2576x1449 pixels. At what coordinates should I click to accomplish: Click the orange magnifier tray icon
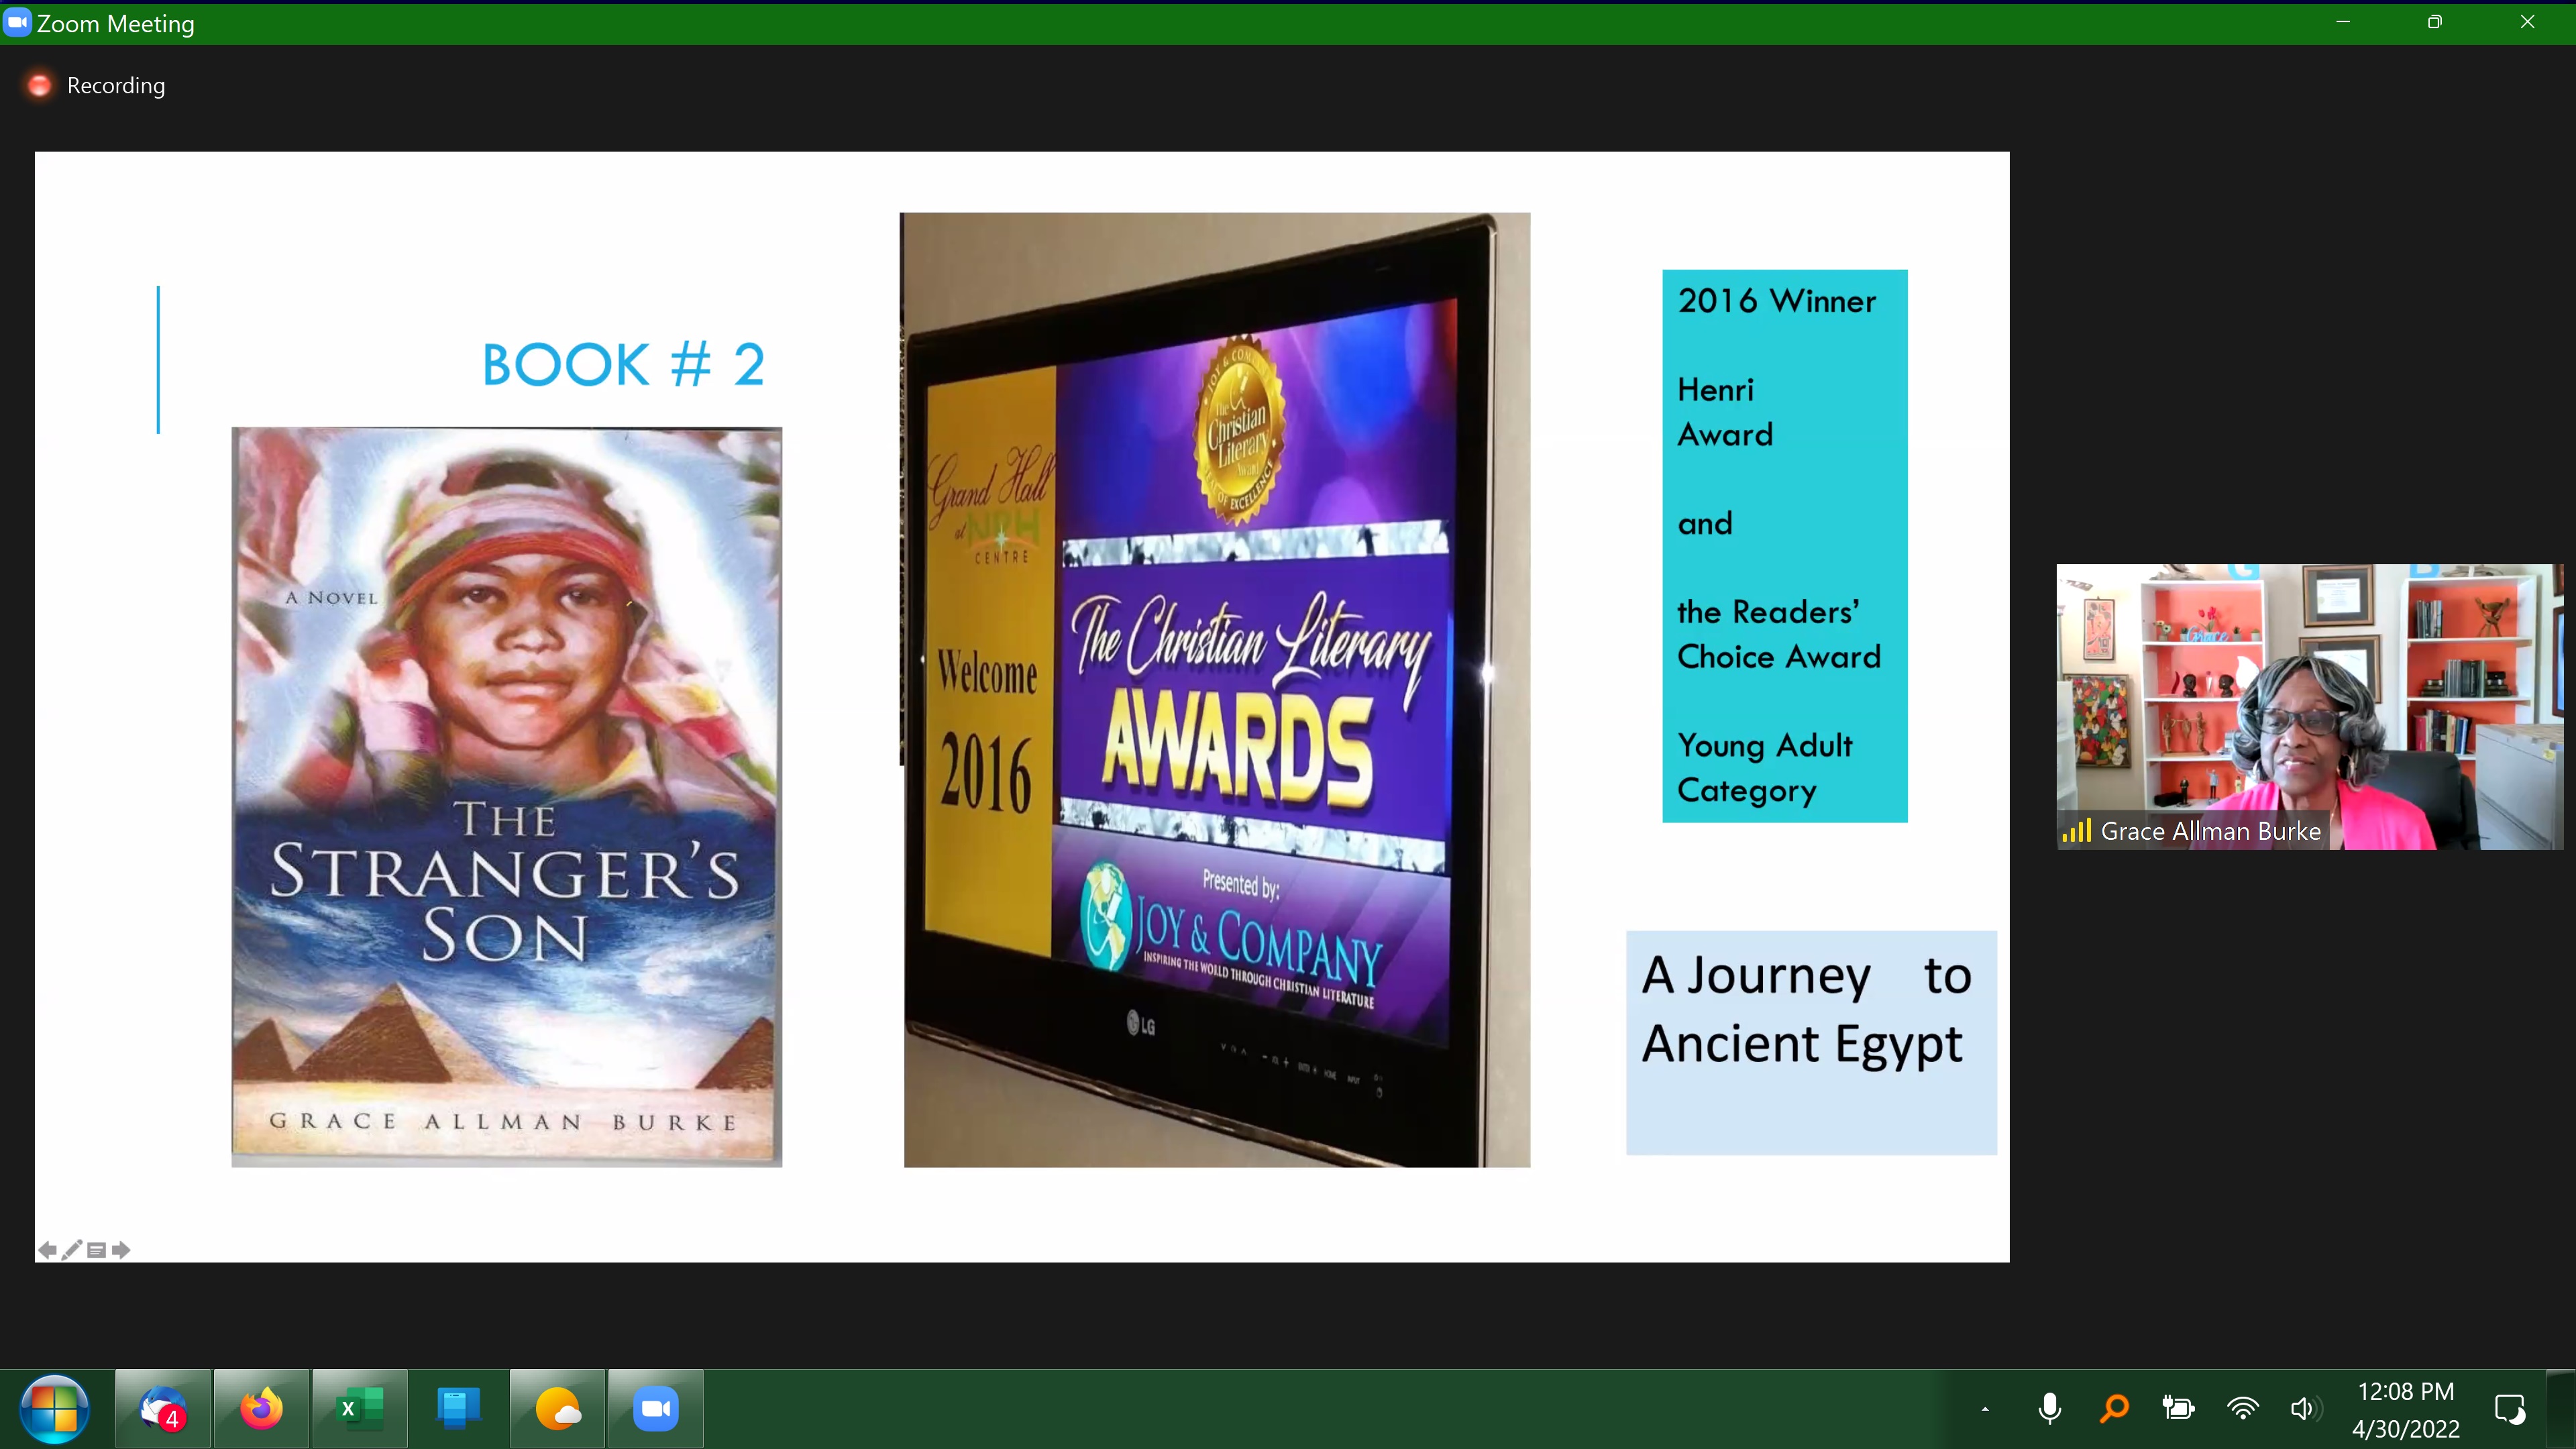click(2114, 1409)
